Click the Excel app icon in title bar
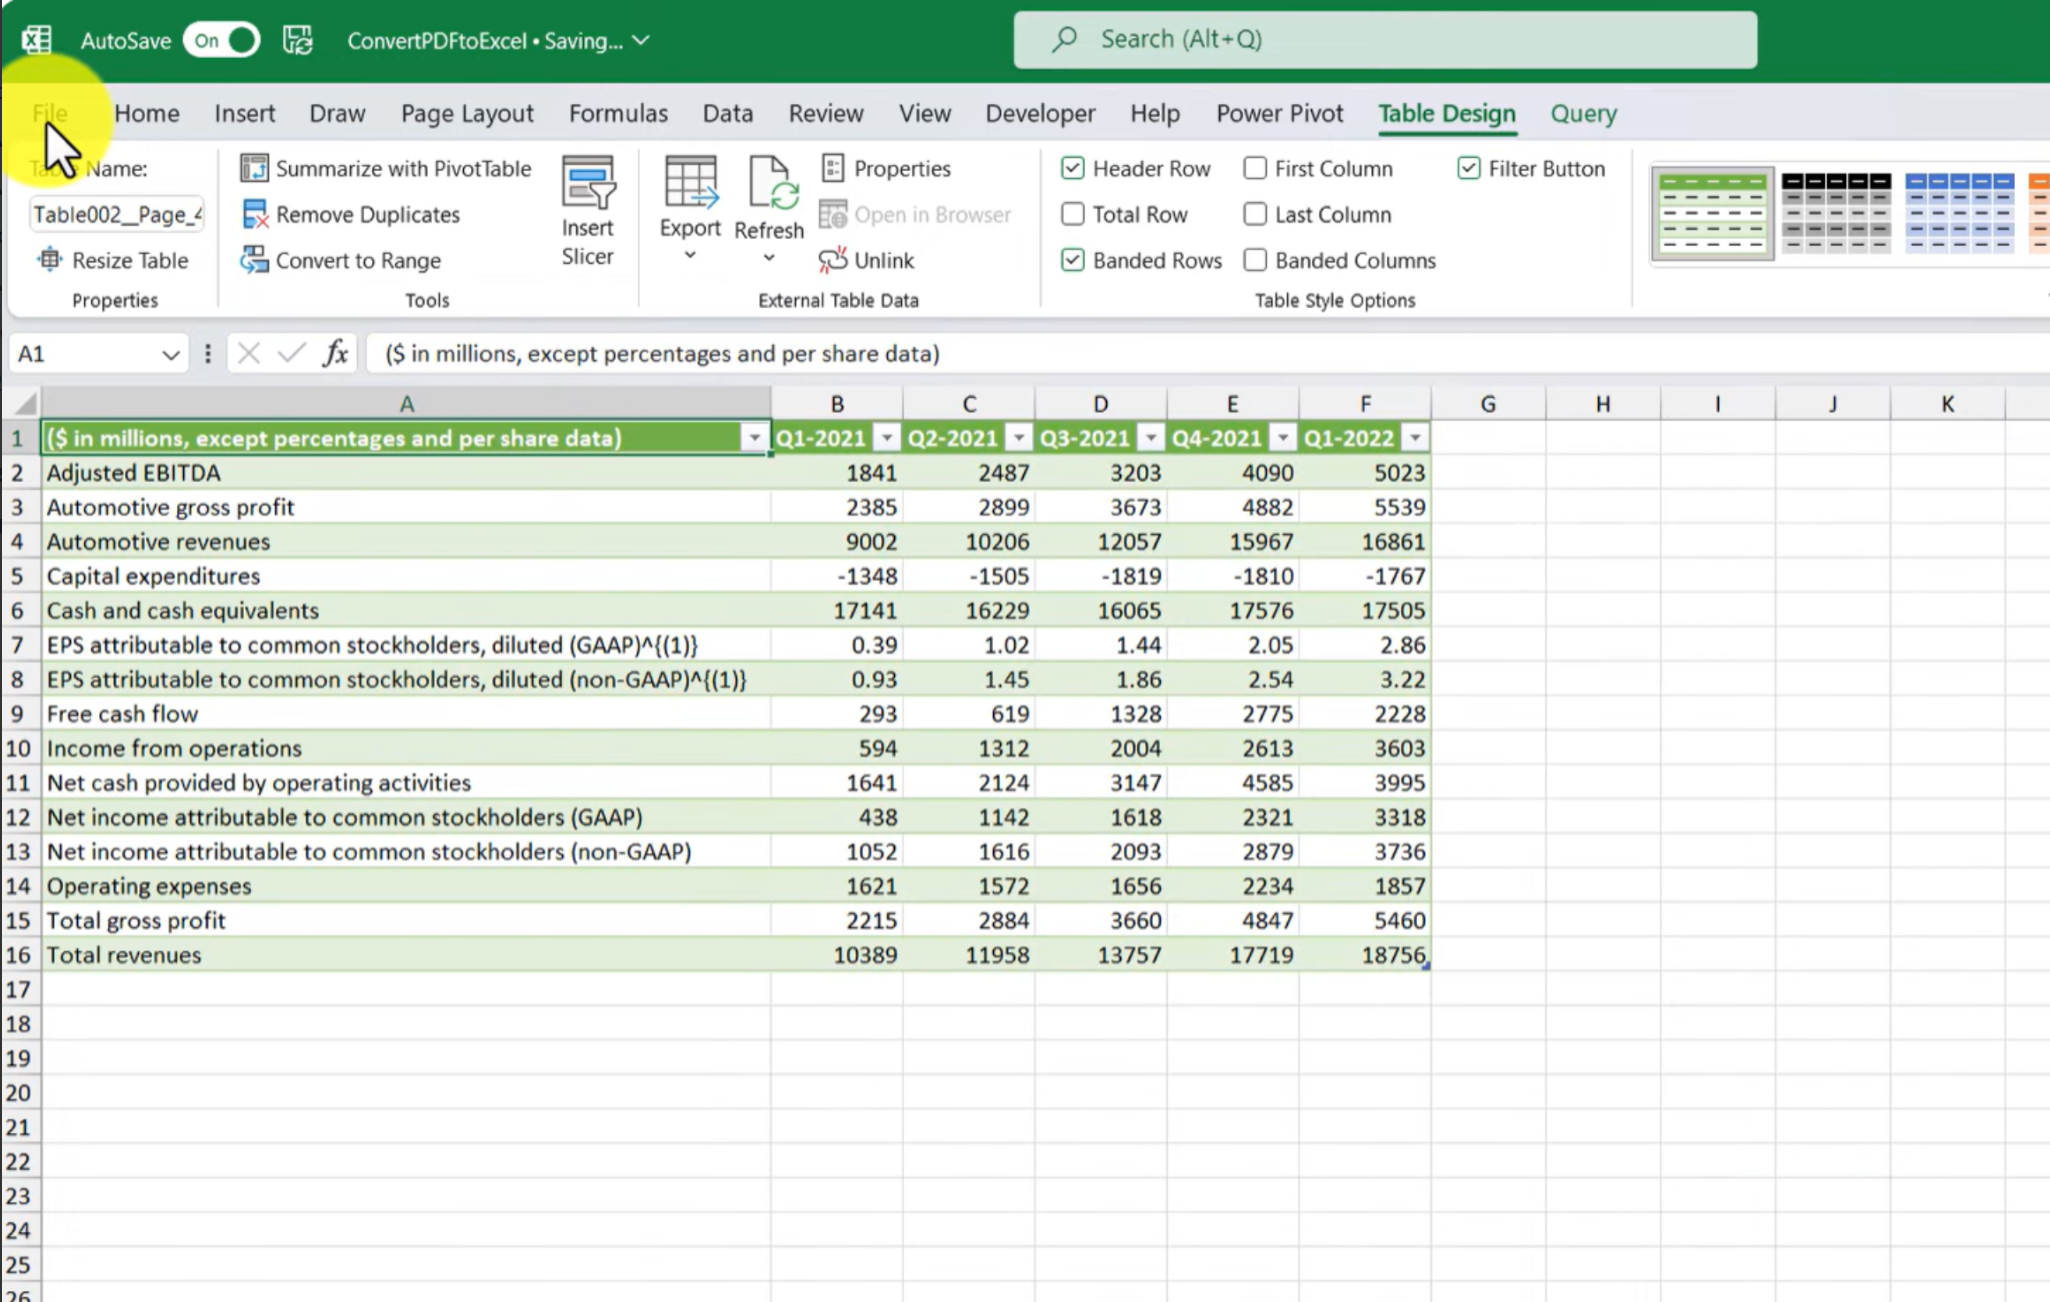The height and width of the screenshot is (1302, 2050). coord(37,40)
